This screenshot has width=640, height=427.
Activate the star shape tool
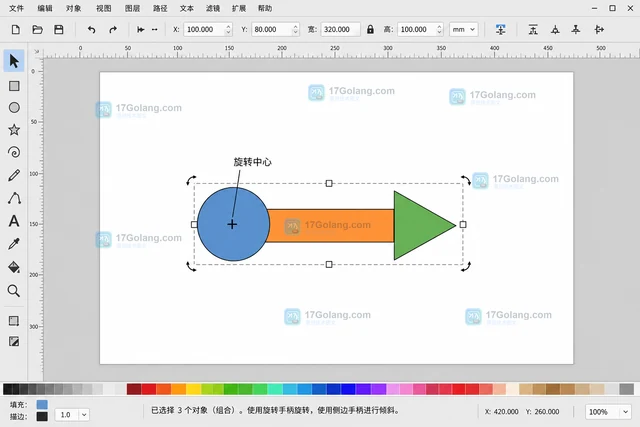[x=14, y=130]
